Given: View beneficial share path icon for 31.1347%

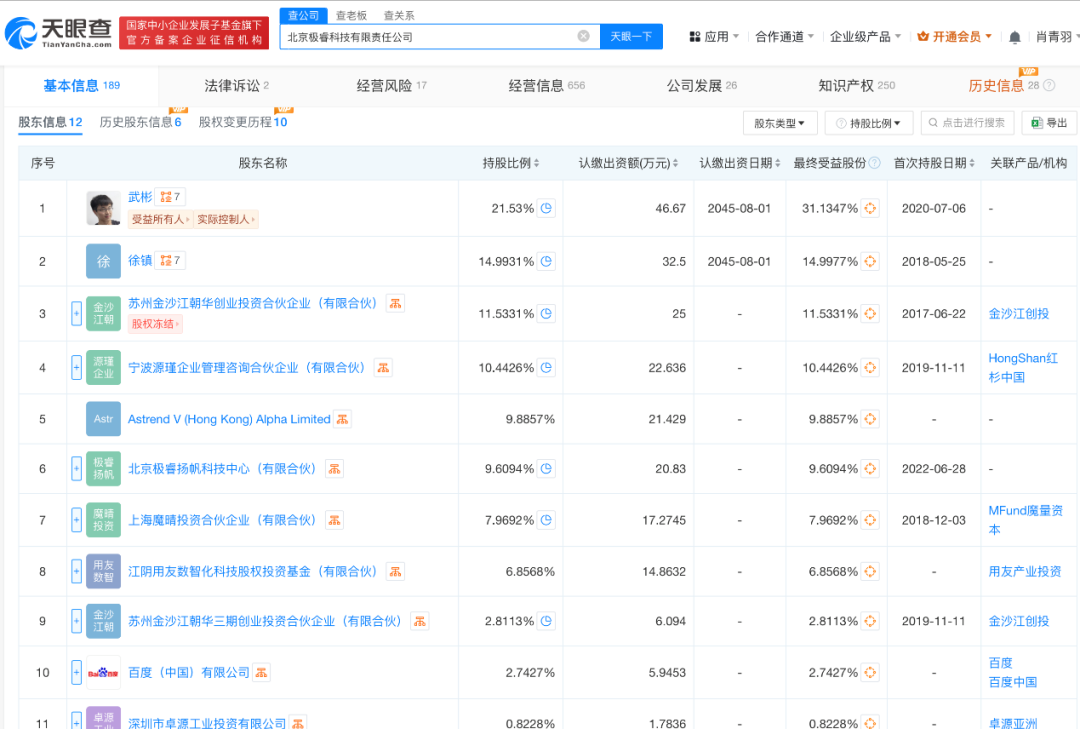Looking at the screenshot, I should [870, 208].
